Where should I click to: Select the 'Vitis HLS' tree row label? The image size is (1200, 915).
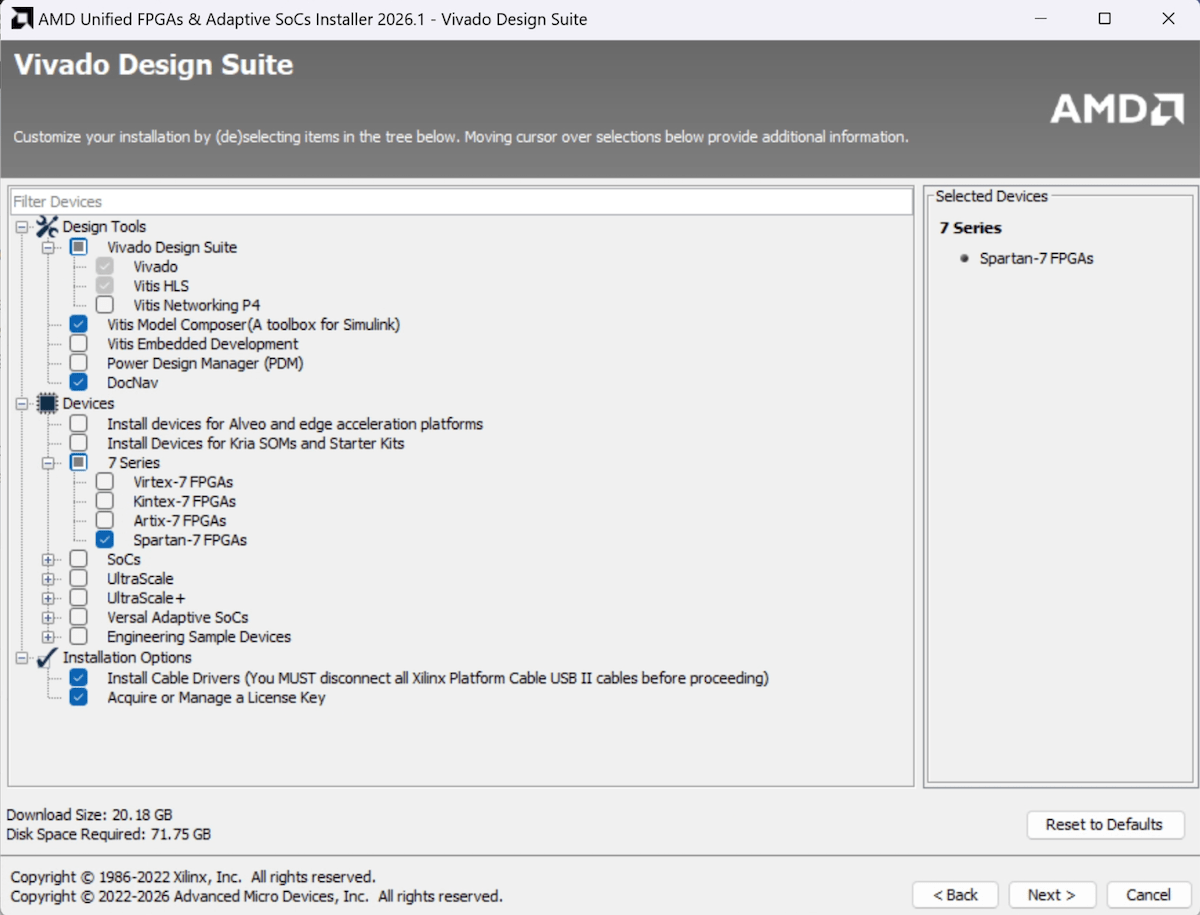pyautogui.click(x=160, y=286)
